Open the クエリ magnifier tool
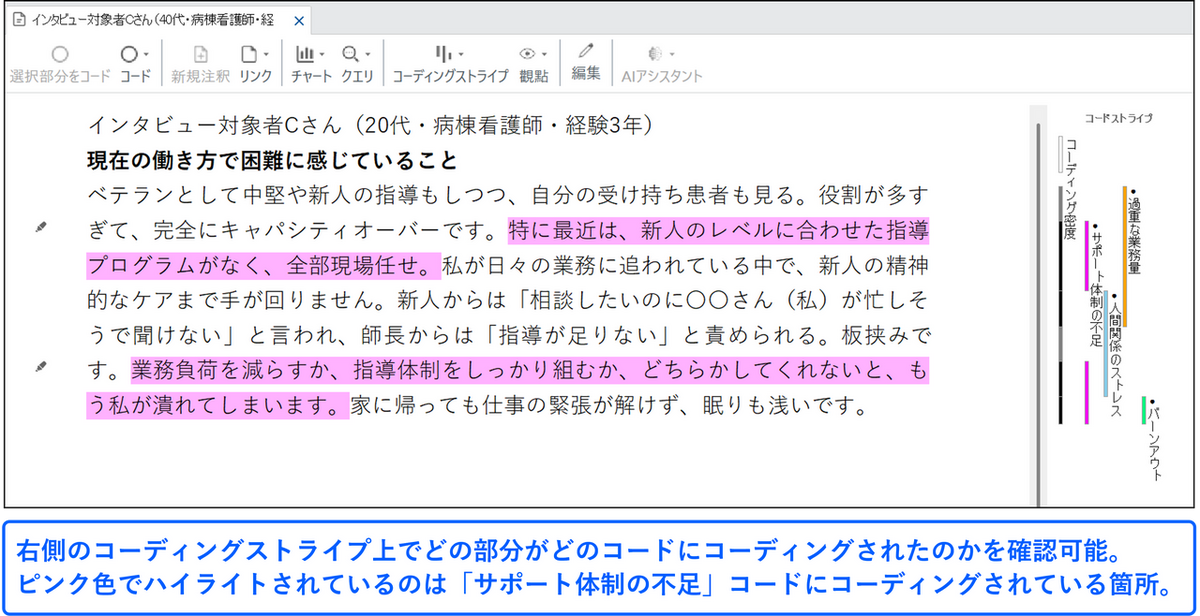 coord(351,54)
